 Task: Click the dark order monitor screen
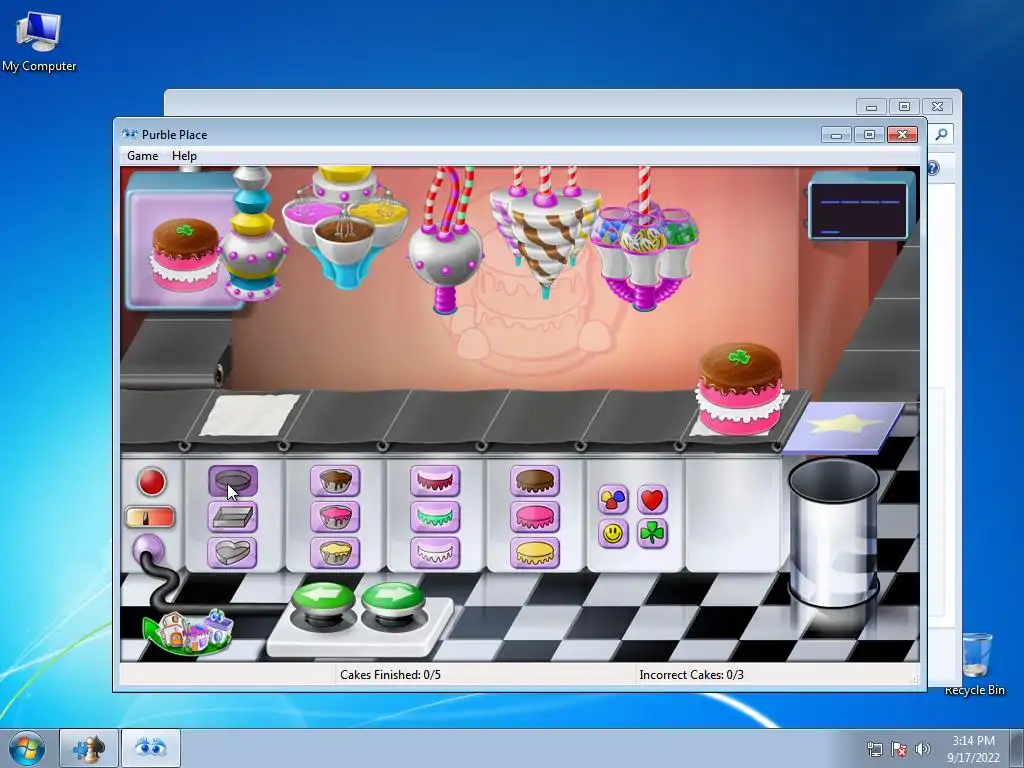(x=860, y=210)
